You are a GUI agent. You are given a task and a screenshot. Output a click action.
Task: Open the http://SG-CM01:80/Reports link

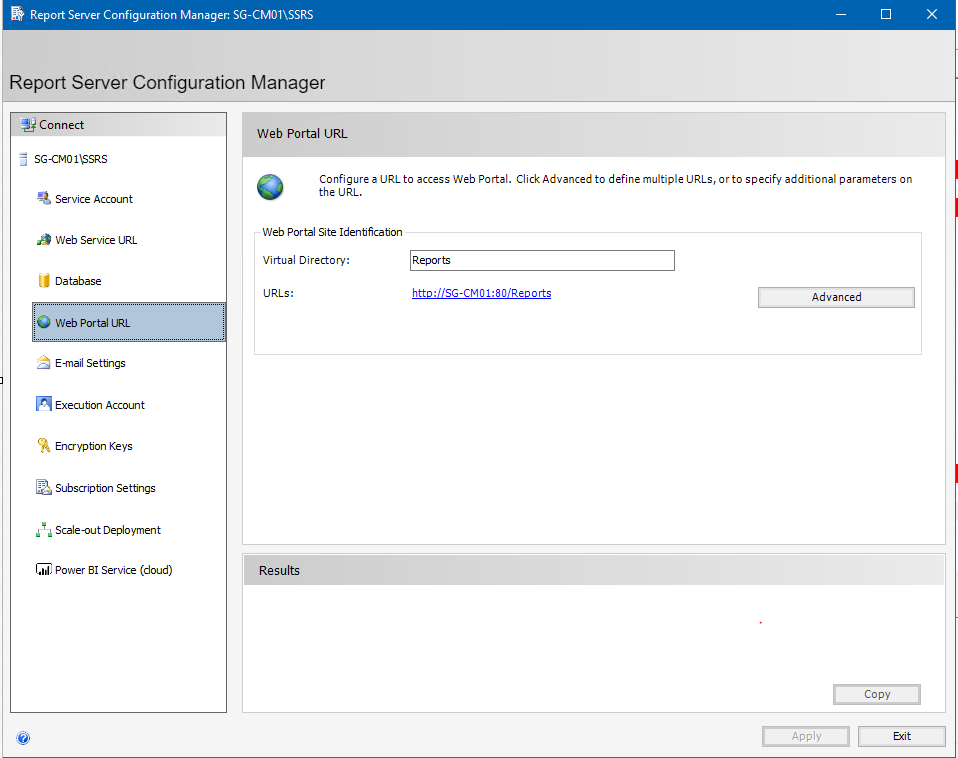click(481, 293)
